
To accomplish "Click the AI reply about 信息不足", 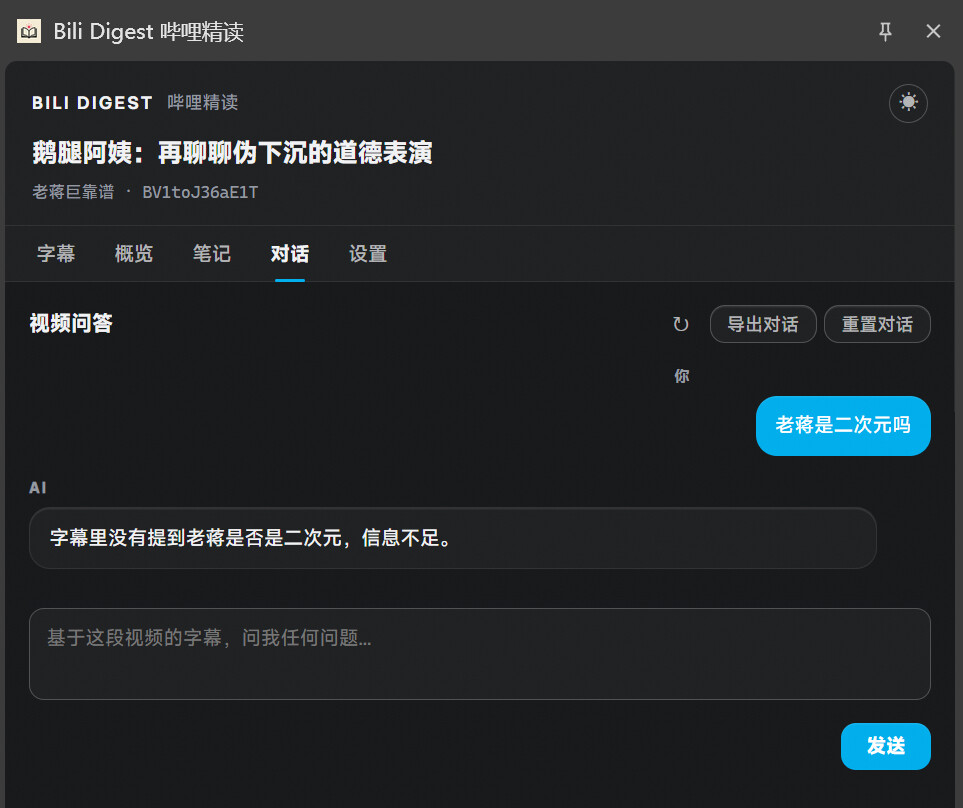I will (453, 538).
